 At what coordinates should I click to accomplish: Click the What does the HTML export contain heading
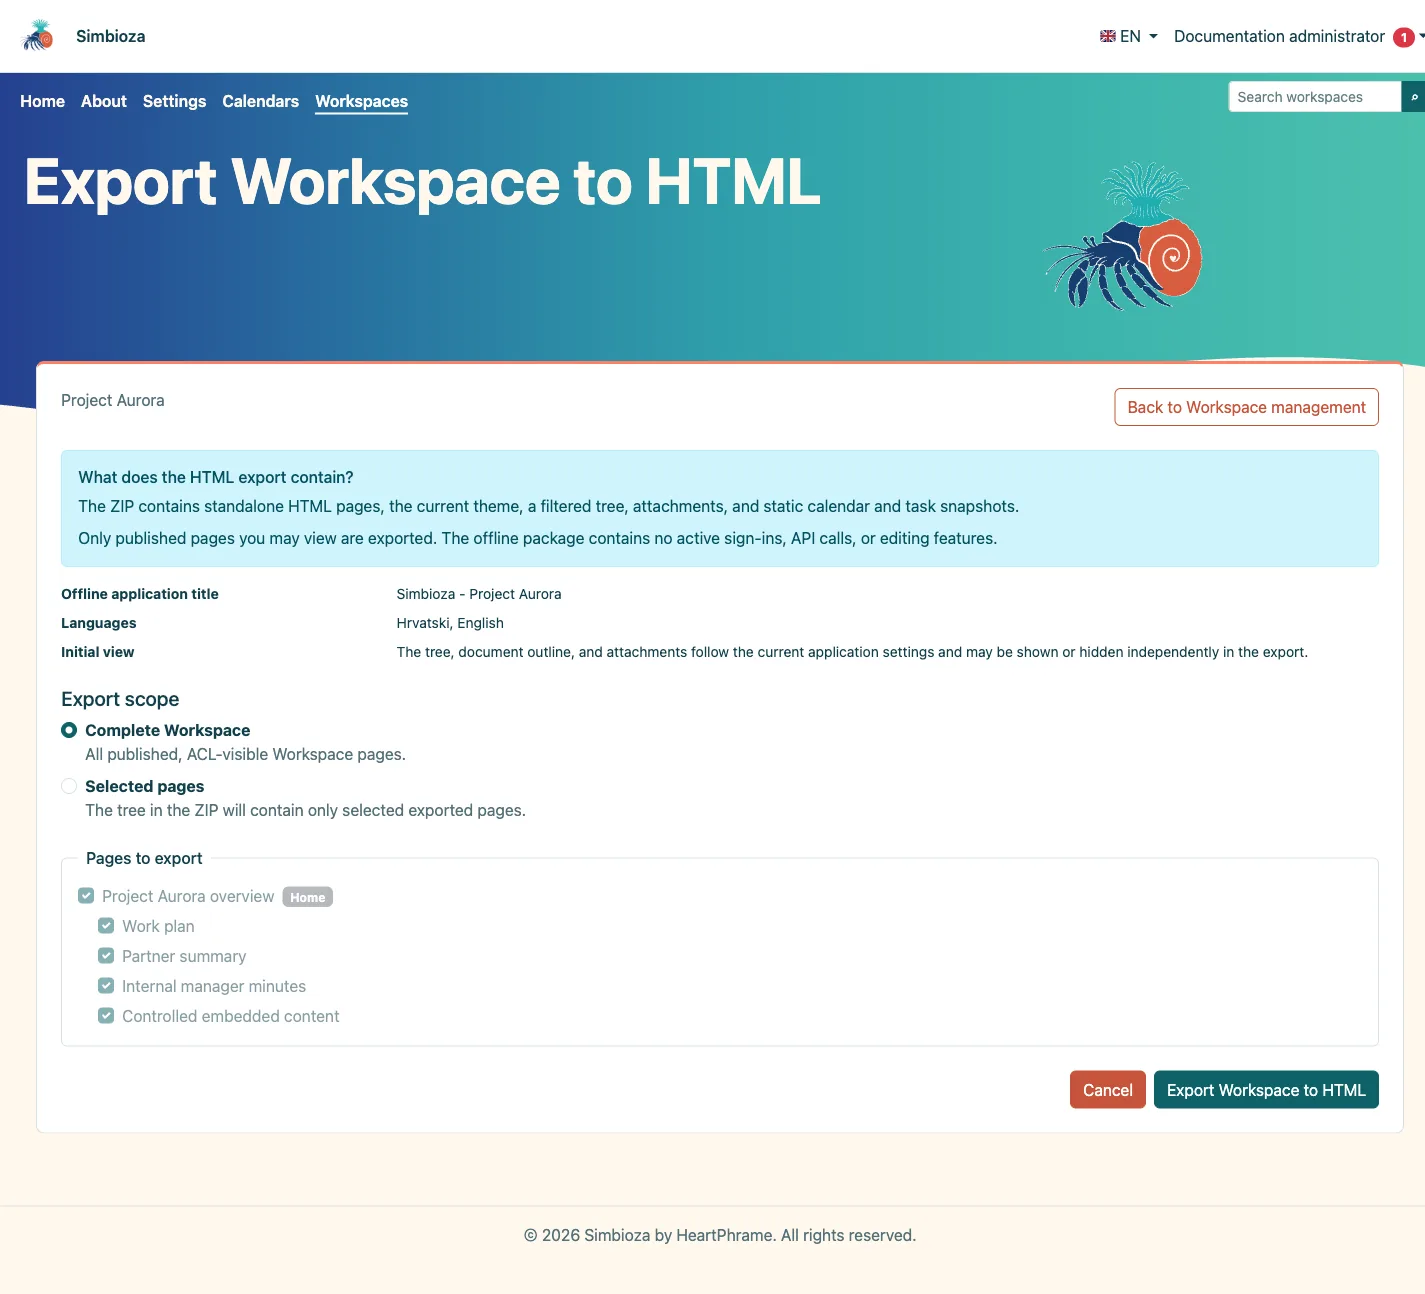click(216, 477)
